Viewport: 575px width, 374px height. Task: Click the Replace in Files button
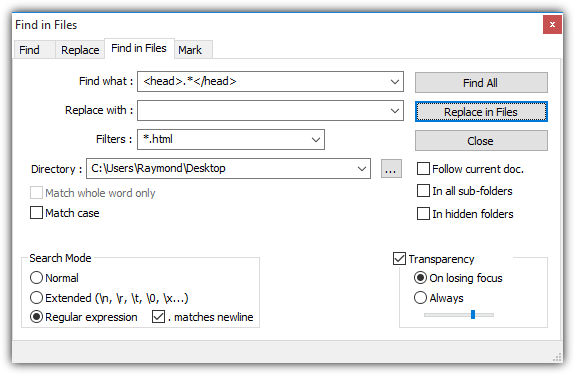click(x=481, y=112)
